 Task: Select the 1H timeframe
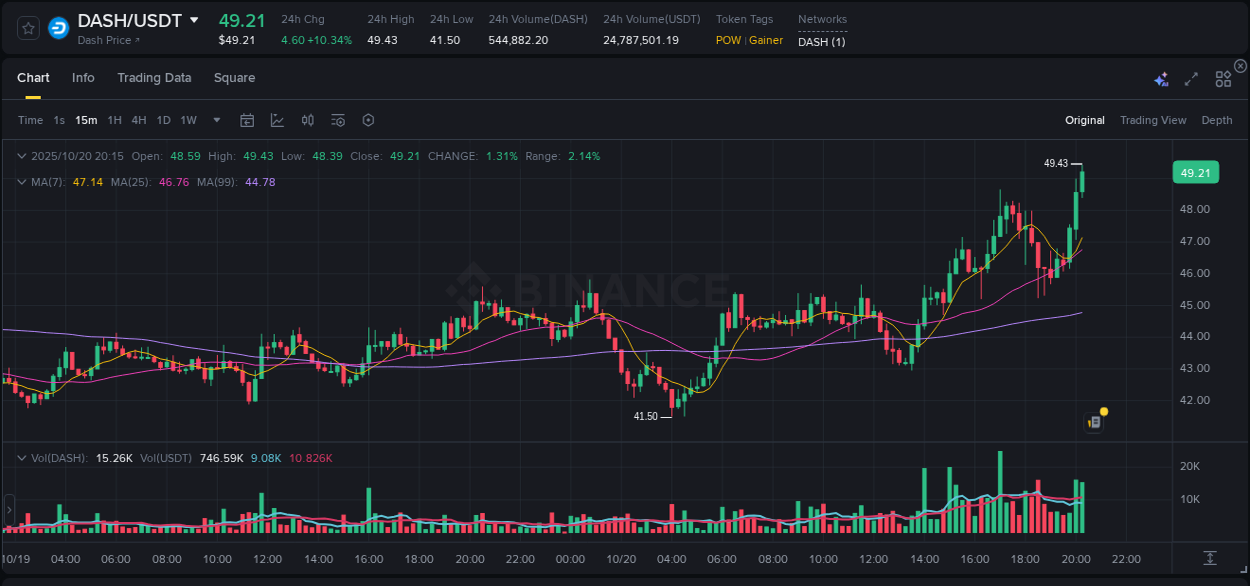click(114, 120)
